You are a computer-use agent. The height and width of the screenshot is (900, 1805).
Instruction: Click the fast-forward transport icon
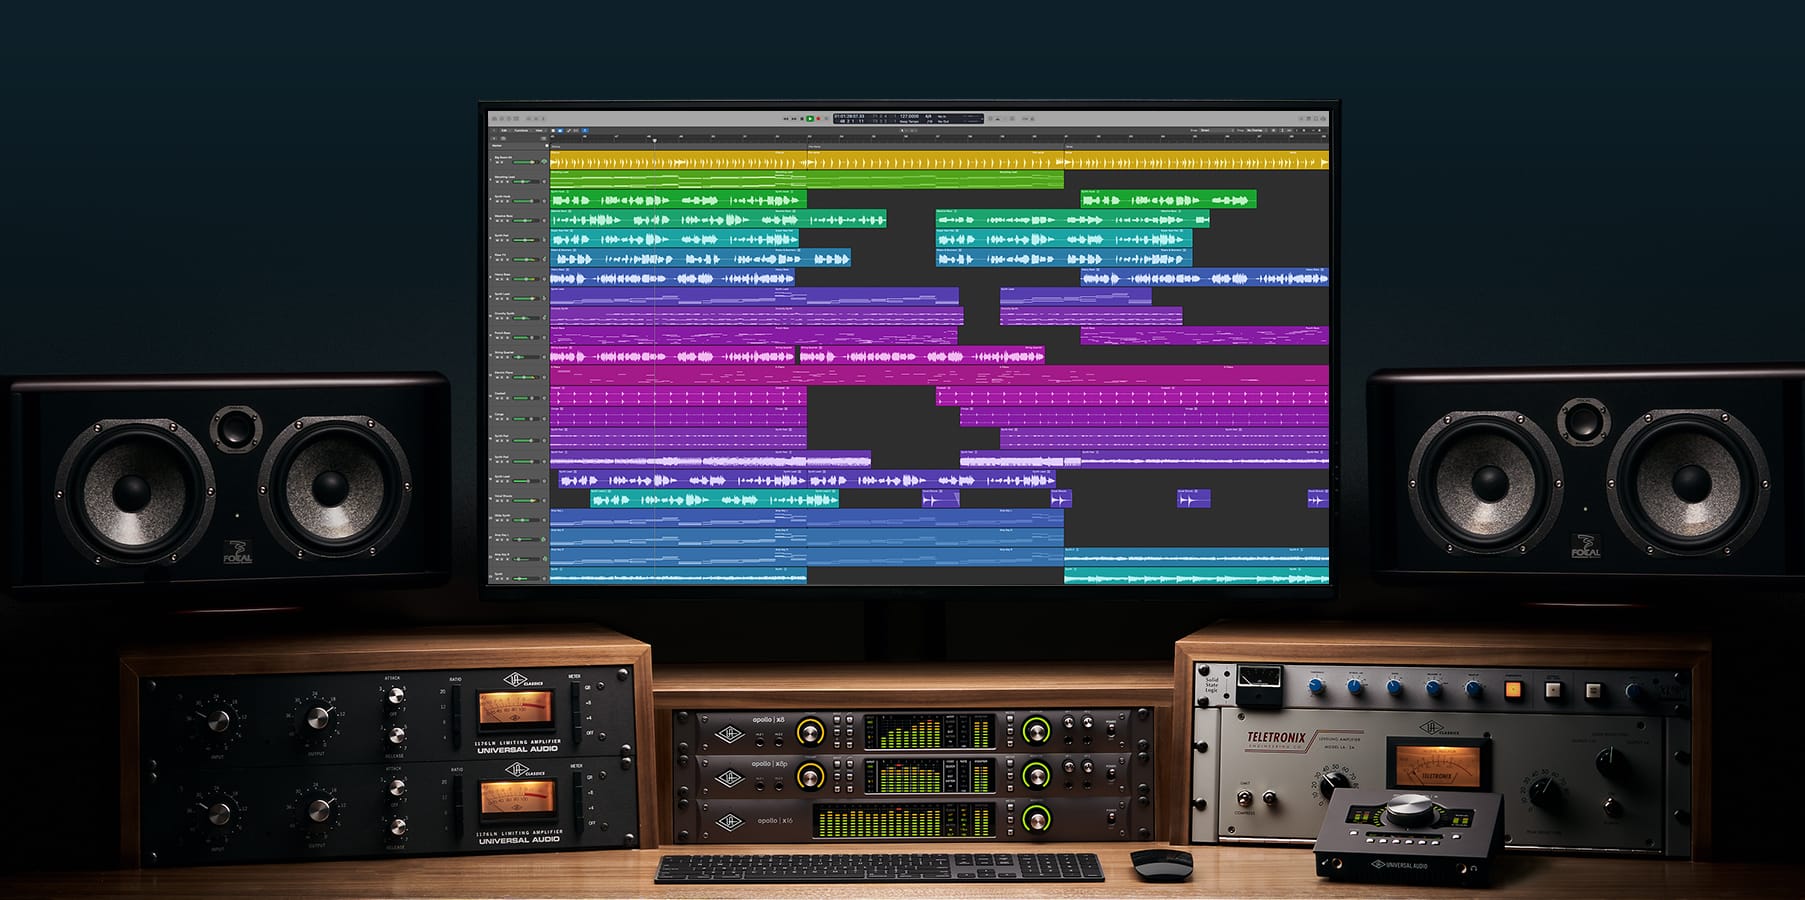pos(793,117)
